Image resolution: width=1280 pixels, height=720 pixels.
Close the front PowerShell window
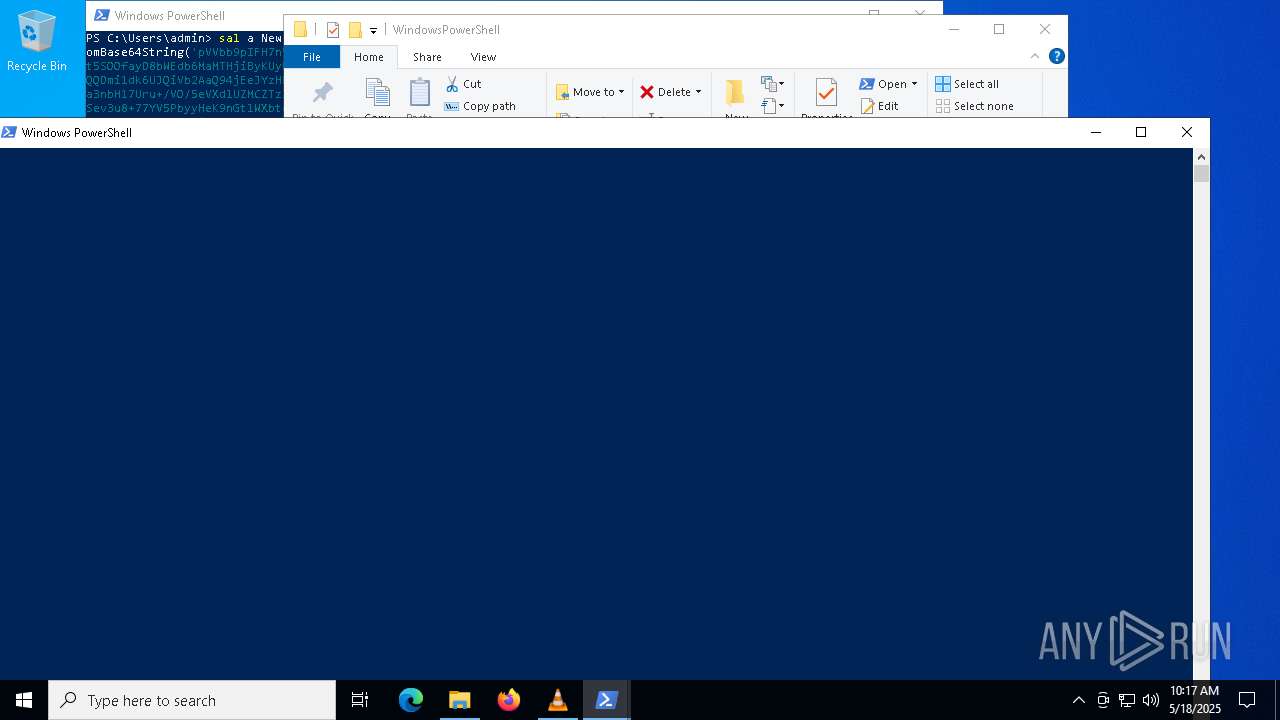(1187, 132)
